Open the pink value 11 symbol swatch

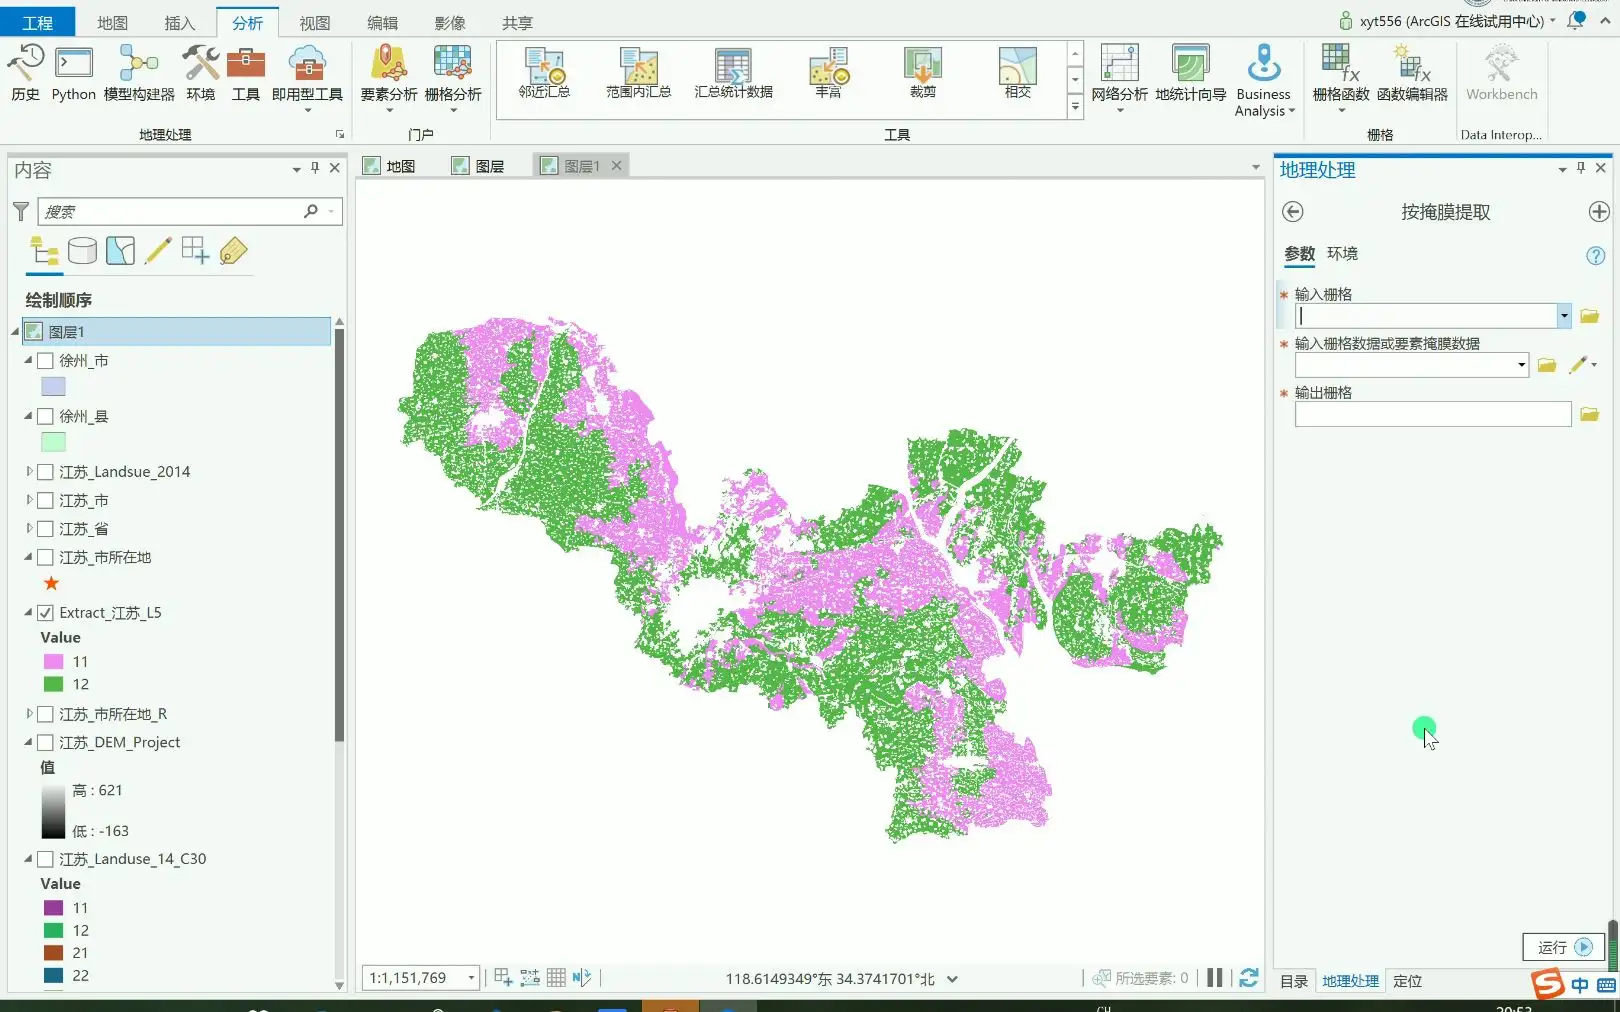[53, 662]
